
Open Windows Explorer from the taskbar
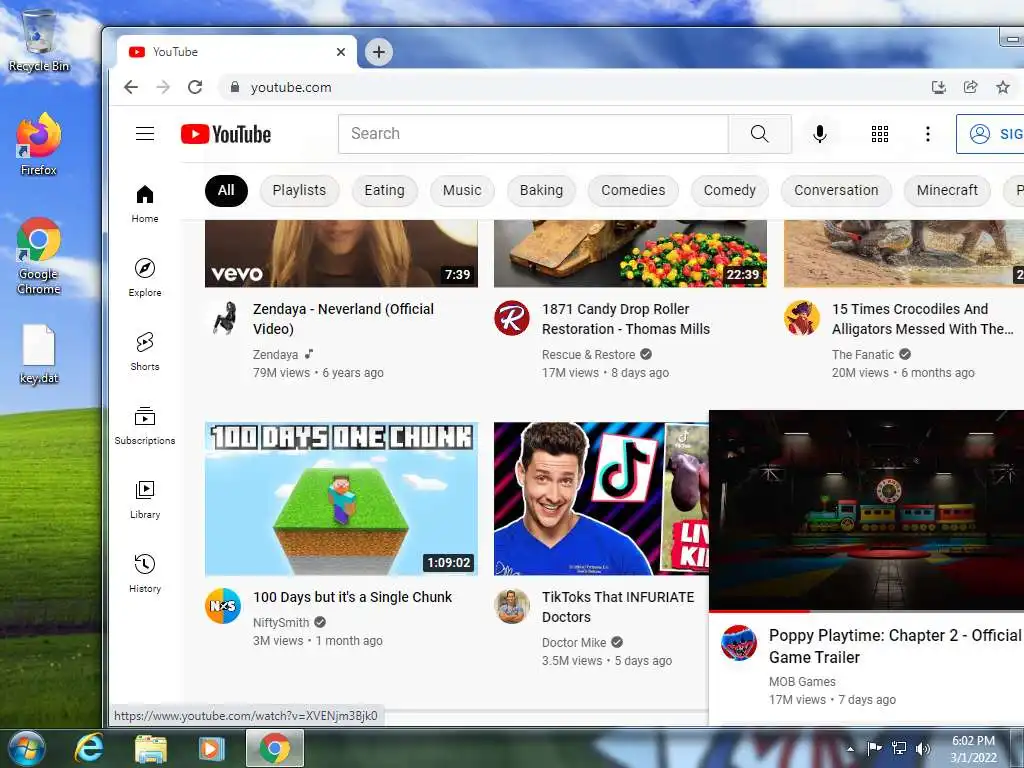150,748
